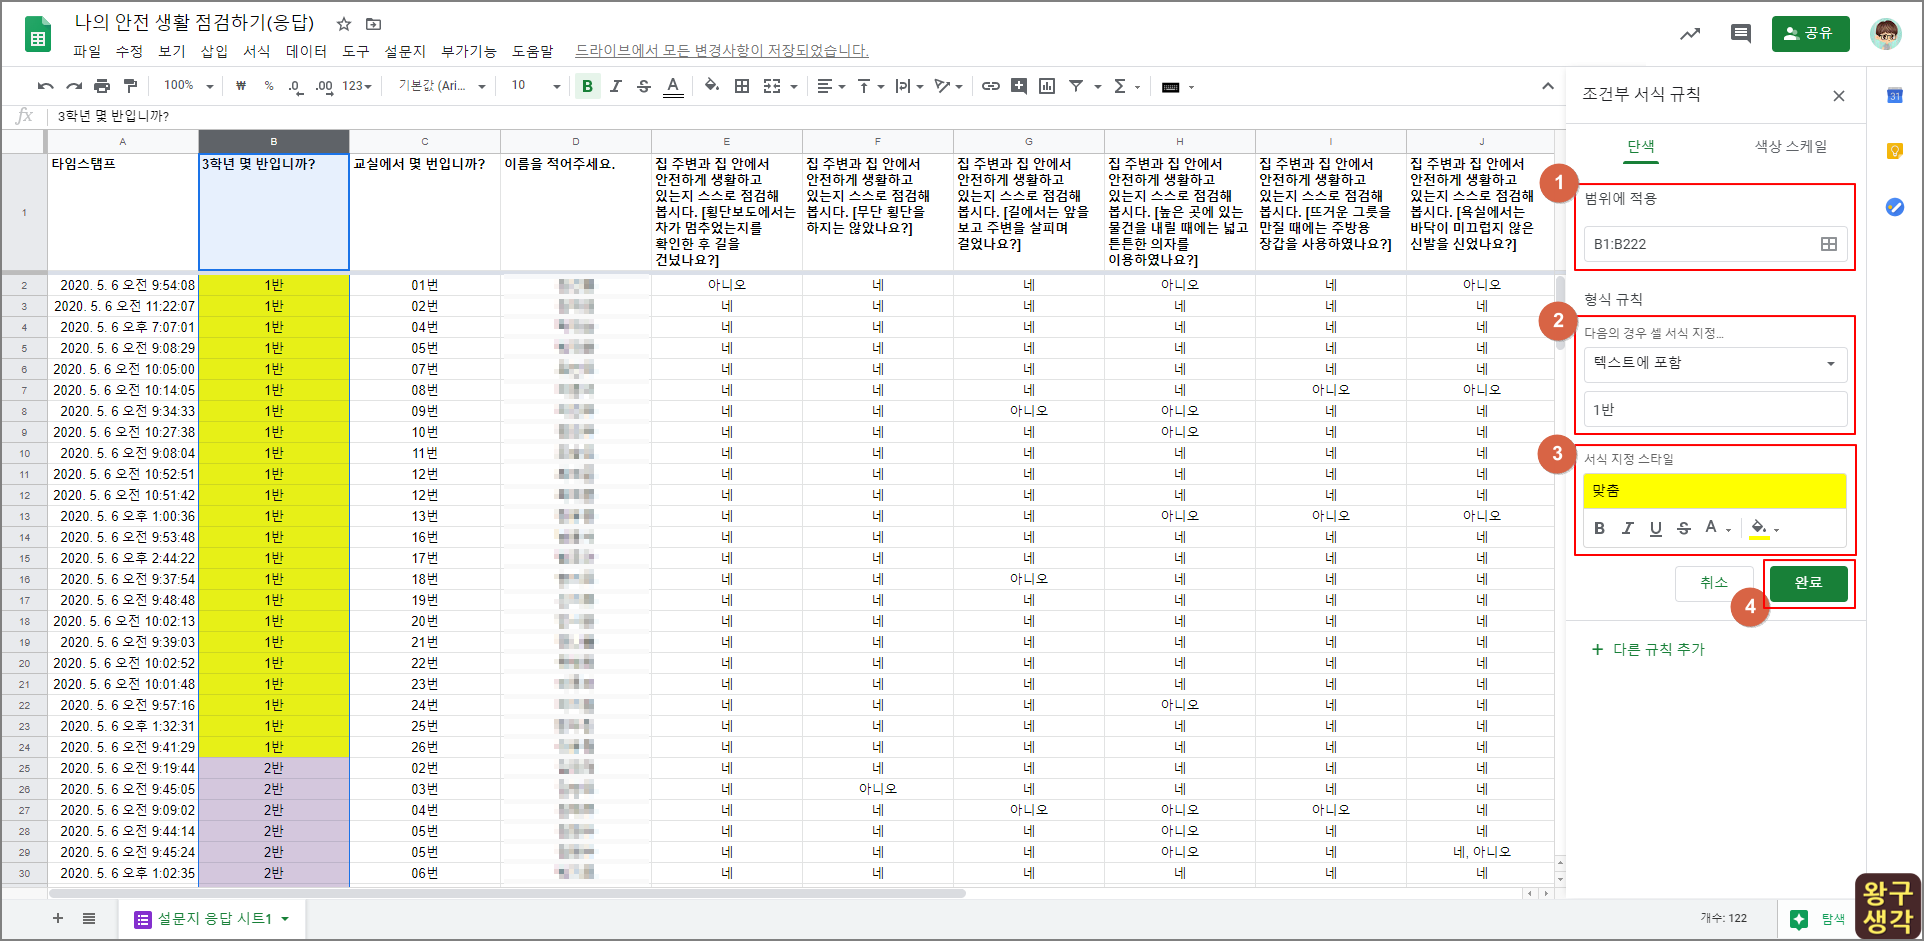Click the Insert chart icon
1924x941 pixels.
pos(1046,86)
